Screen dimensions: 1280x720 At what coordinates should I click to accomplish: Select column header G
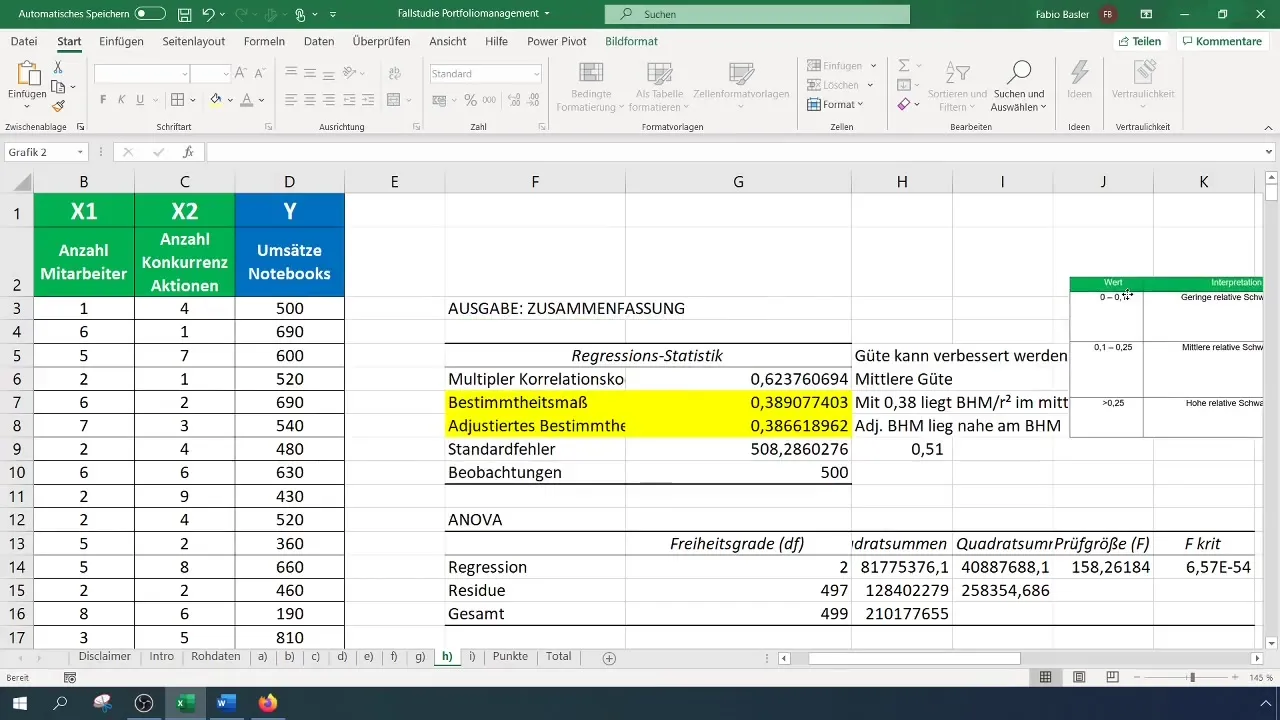tap(738, 181)
